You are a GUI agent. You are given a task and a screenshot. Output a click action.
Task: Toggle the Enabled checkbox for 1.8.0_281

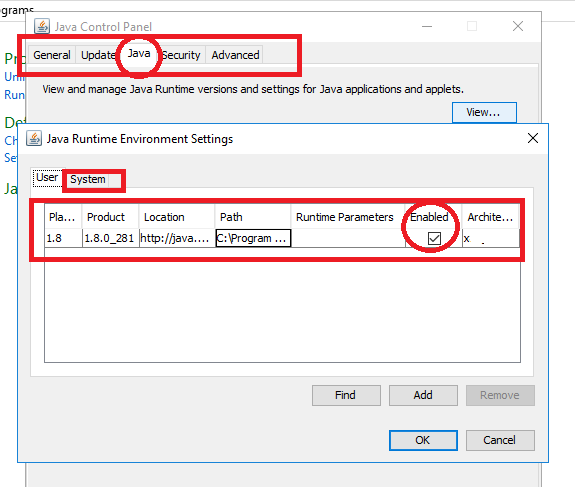pyautogui.click(x=434, y=238)
